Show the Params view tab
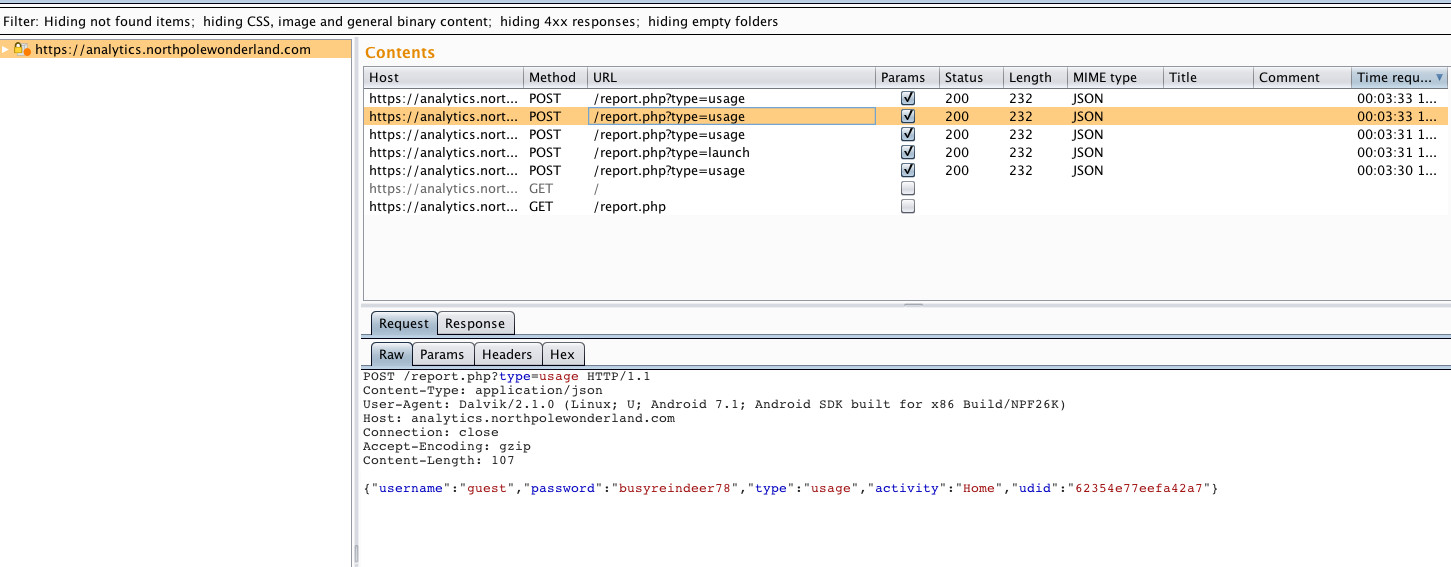Viewport: 1451px width, 567px height. pyautogui.click(x=441, y=354)
